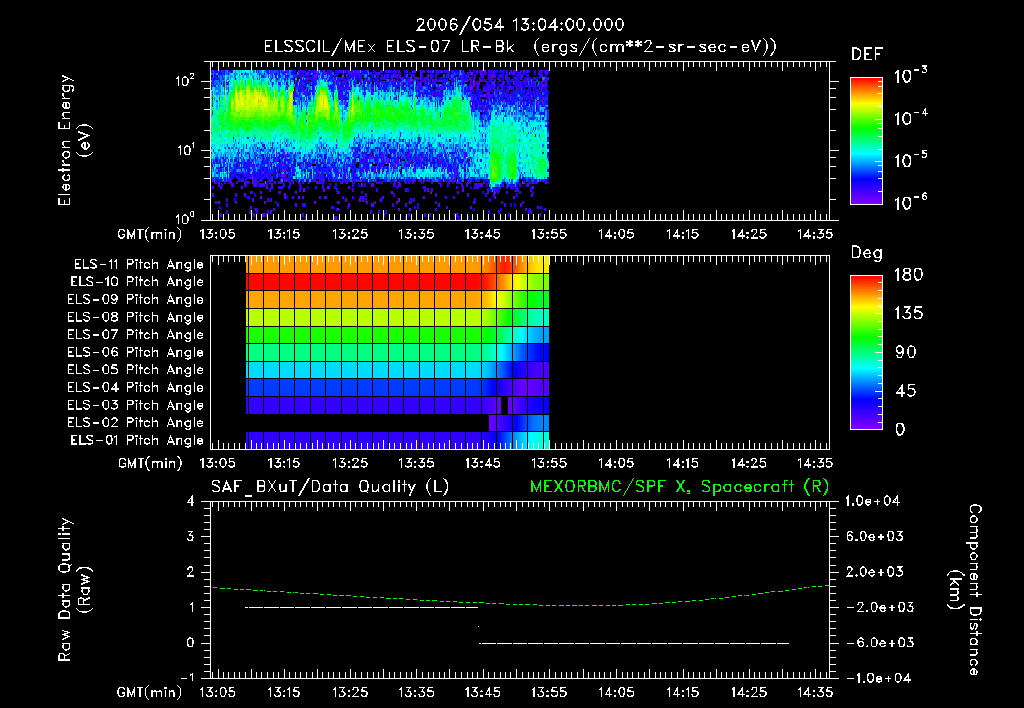Click the white data quality line at level 1

pos(362,607)
